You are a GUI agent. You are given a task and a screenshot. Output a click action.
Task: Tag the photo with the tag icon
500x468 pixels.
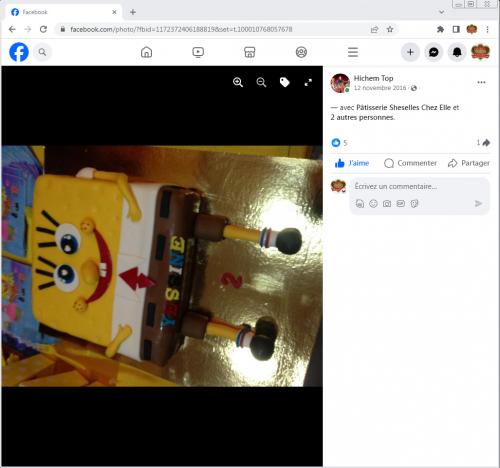click(x=285, y=82)
